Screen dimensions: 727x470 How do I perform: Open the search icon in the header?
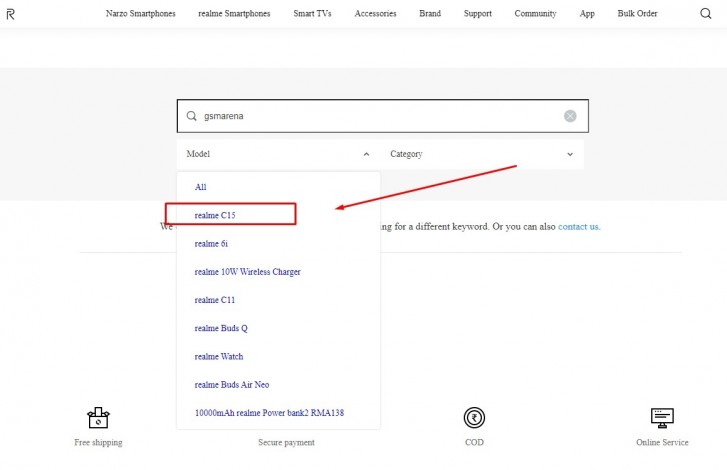(705, 13)
